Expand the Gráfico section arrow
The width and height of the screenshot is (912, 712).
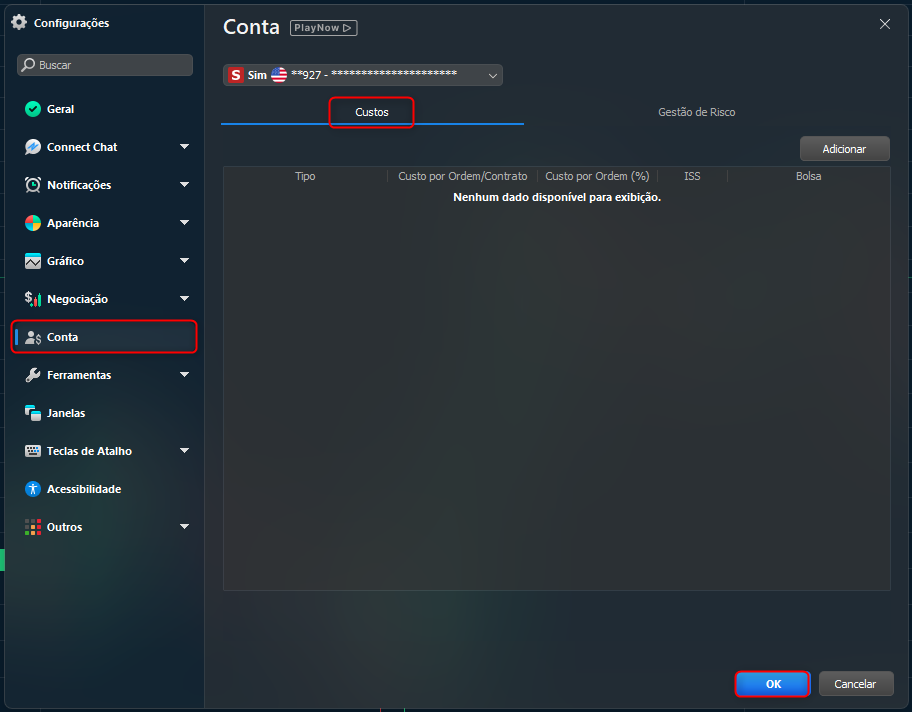184,260
